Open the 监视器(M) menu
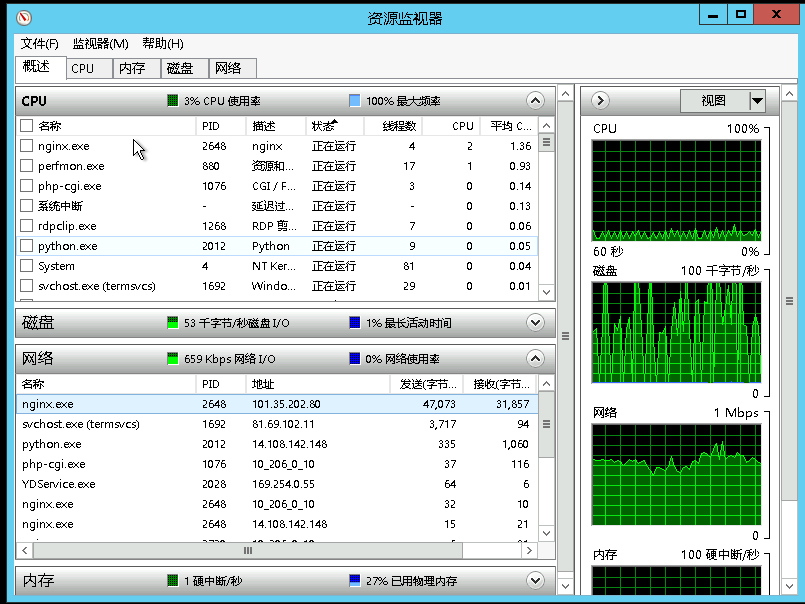 100,44
